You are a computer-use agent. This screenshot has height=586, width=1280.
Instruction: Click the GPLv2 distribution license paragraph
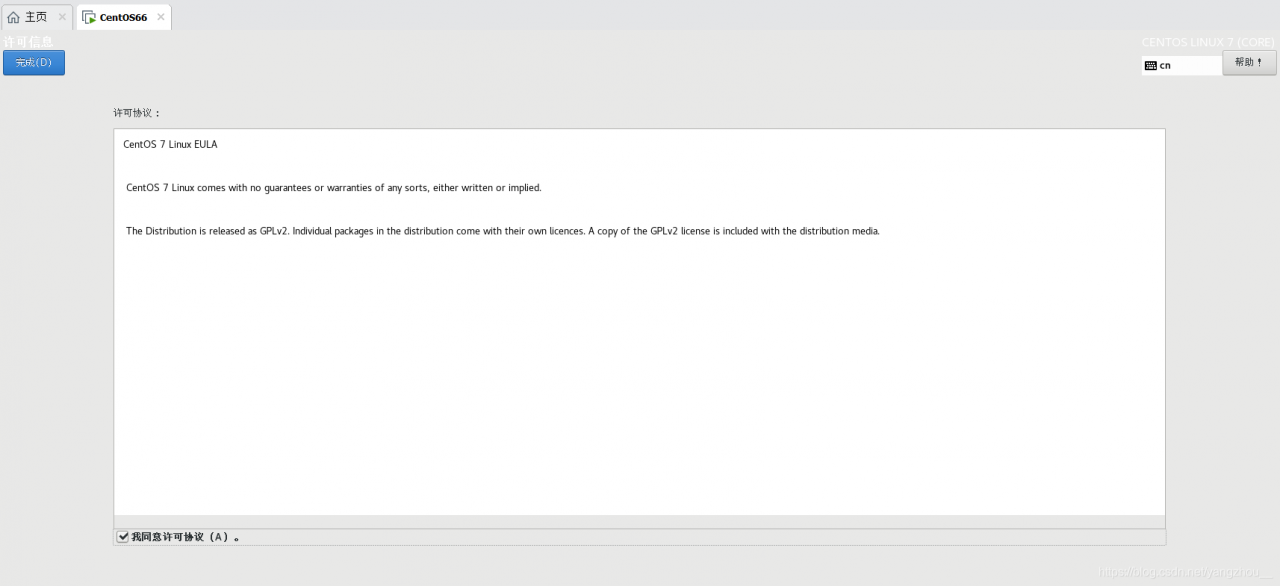click(502, 231)
